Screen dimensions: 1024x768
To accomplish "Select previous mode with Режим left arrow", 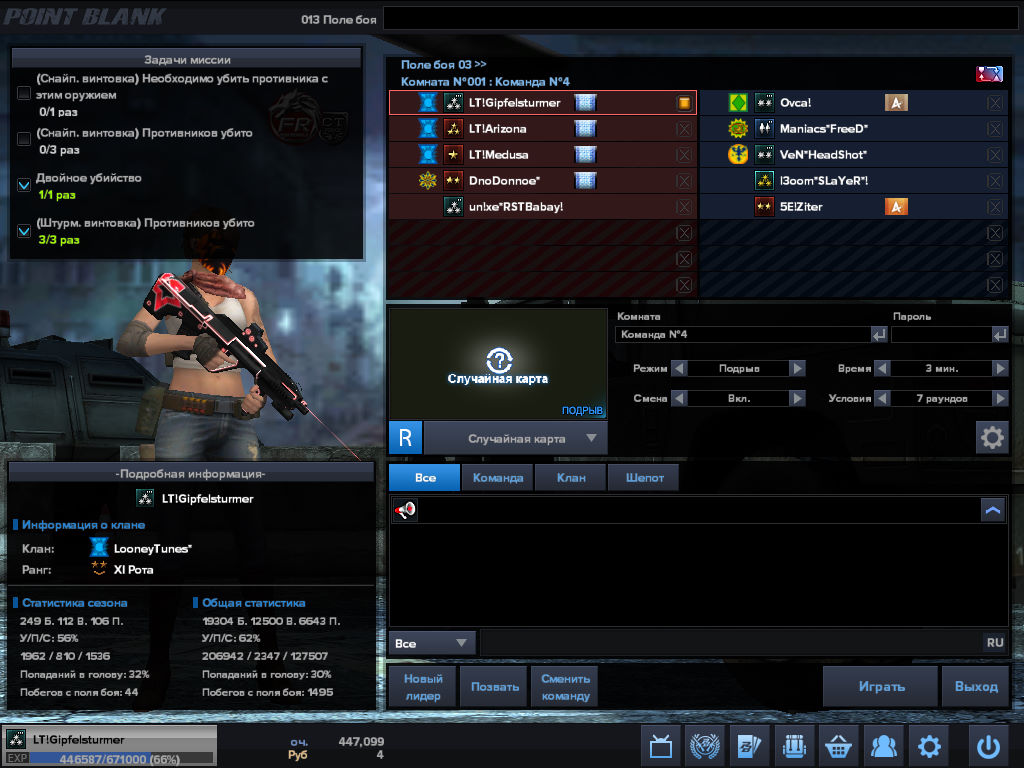I will [679, 368].
